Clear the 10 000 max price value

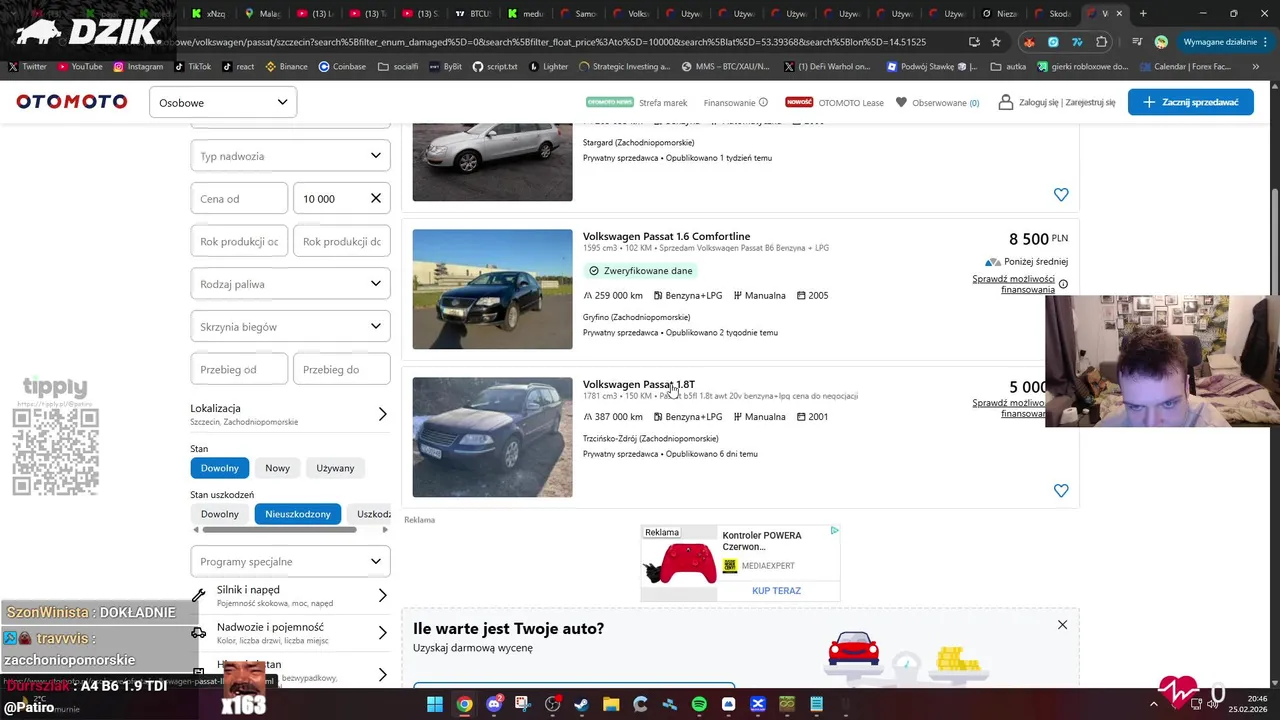click(x=376, y=198)
